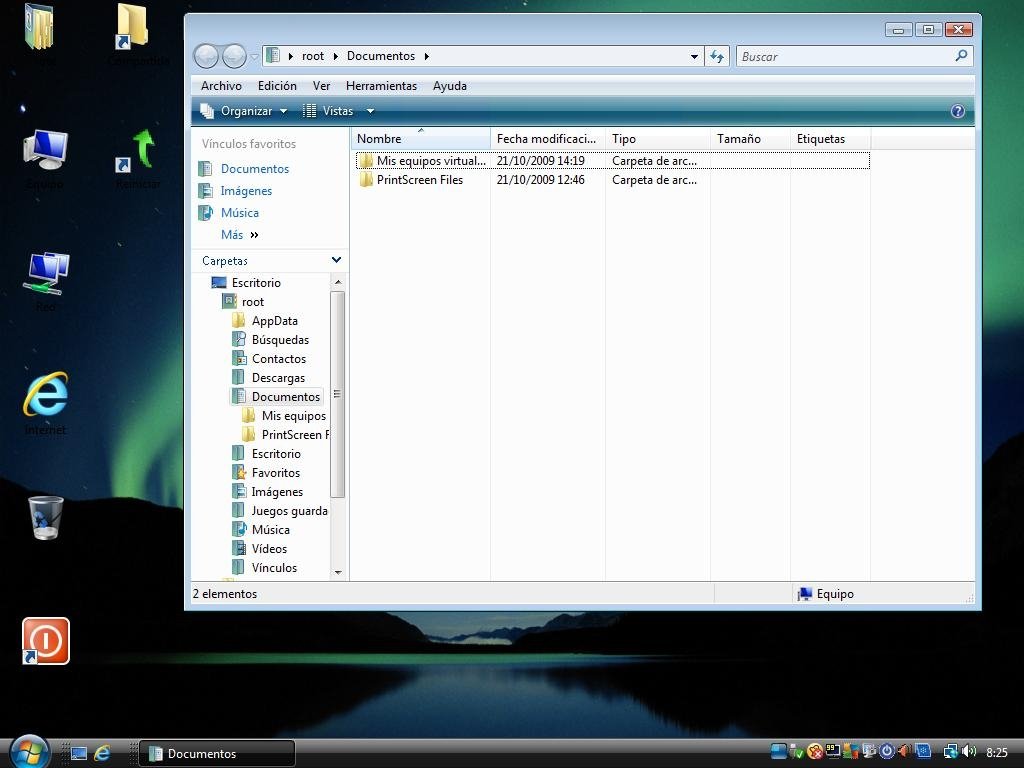
Task: Select root in the address breadcrumb
Action: pos(313,56)
